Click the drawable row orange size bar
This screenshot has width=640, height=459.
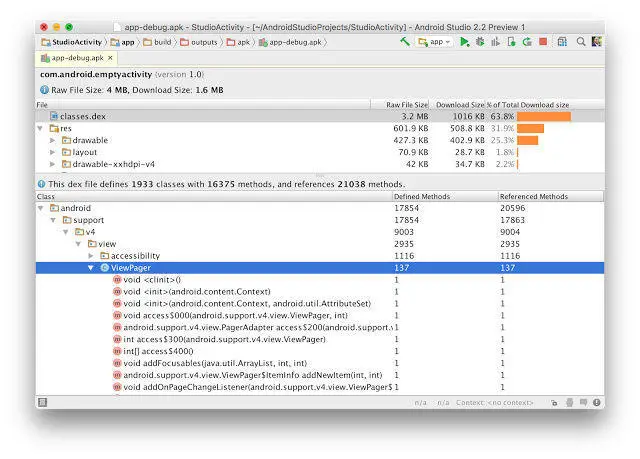pos(527,140)
